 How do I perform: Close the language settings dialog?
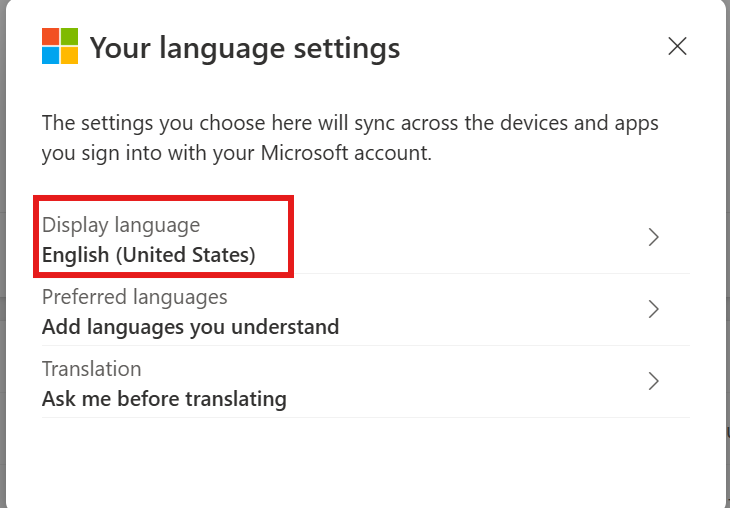(677, 46)
